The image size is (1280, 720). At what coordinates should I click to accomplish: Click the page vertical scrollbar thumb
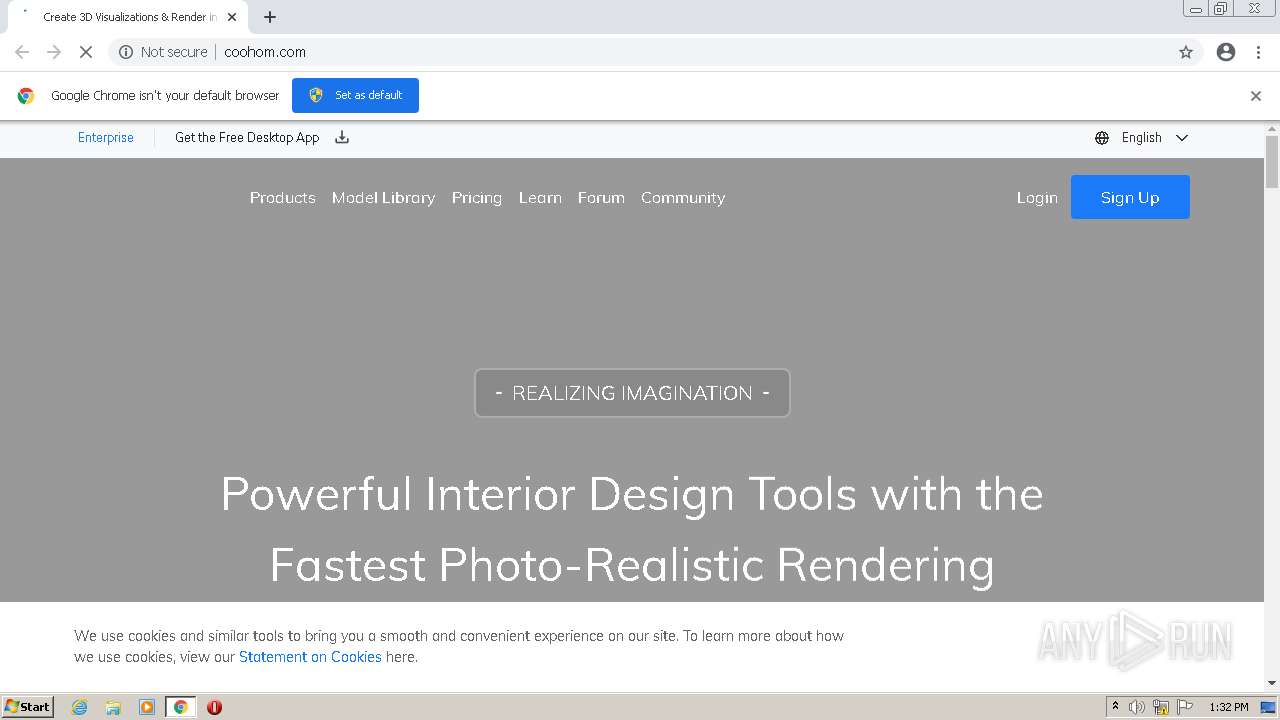pos(1272,161)
